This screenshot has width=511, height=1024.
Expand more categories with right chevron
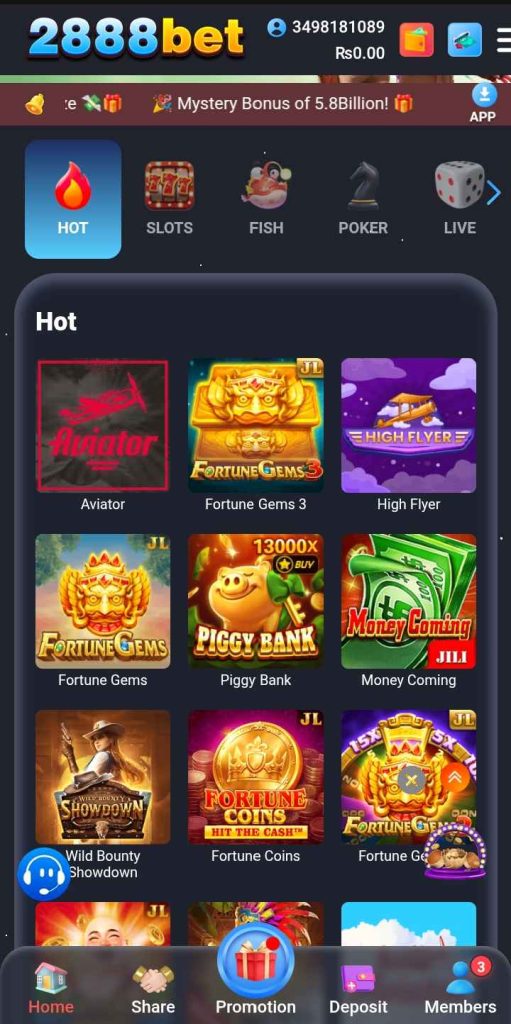[493, 193]
